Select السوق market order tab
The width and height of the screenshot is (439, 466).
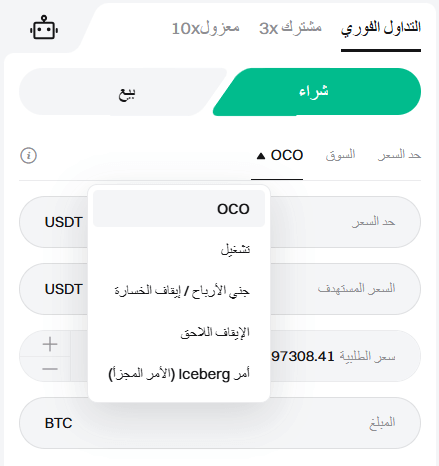coord(340,155)
